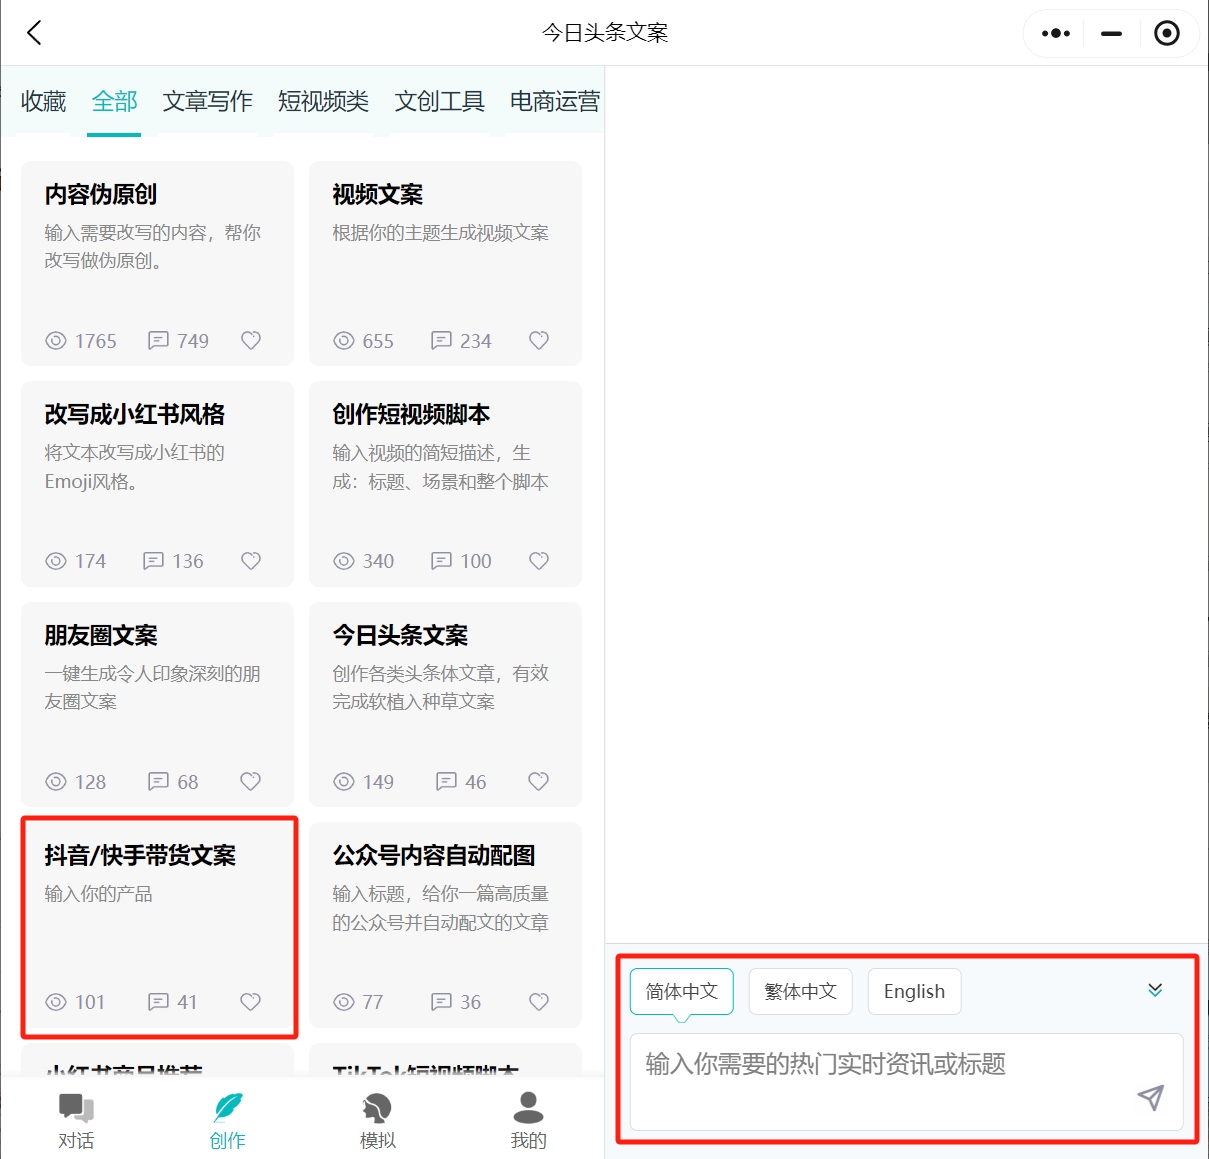
Task: Open the 电商运营 category tab
Action: click(x=555, y=101)
